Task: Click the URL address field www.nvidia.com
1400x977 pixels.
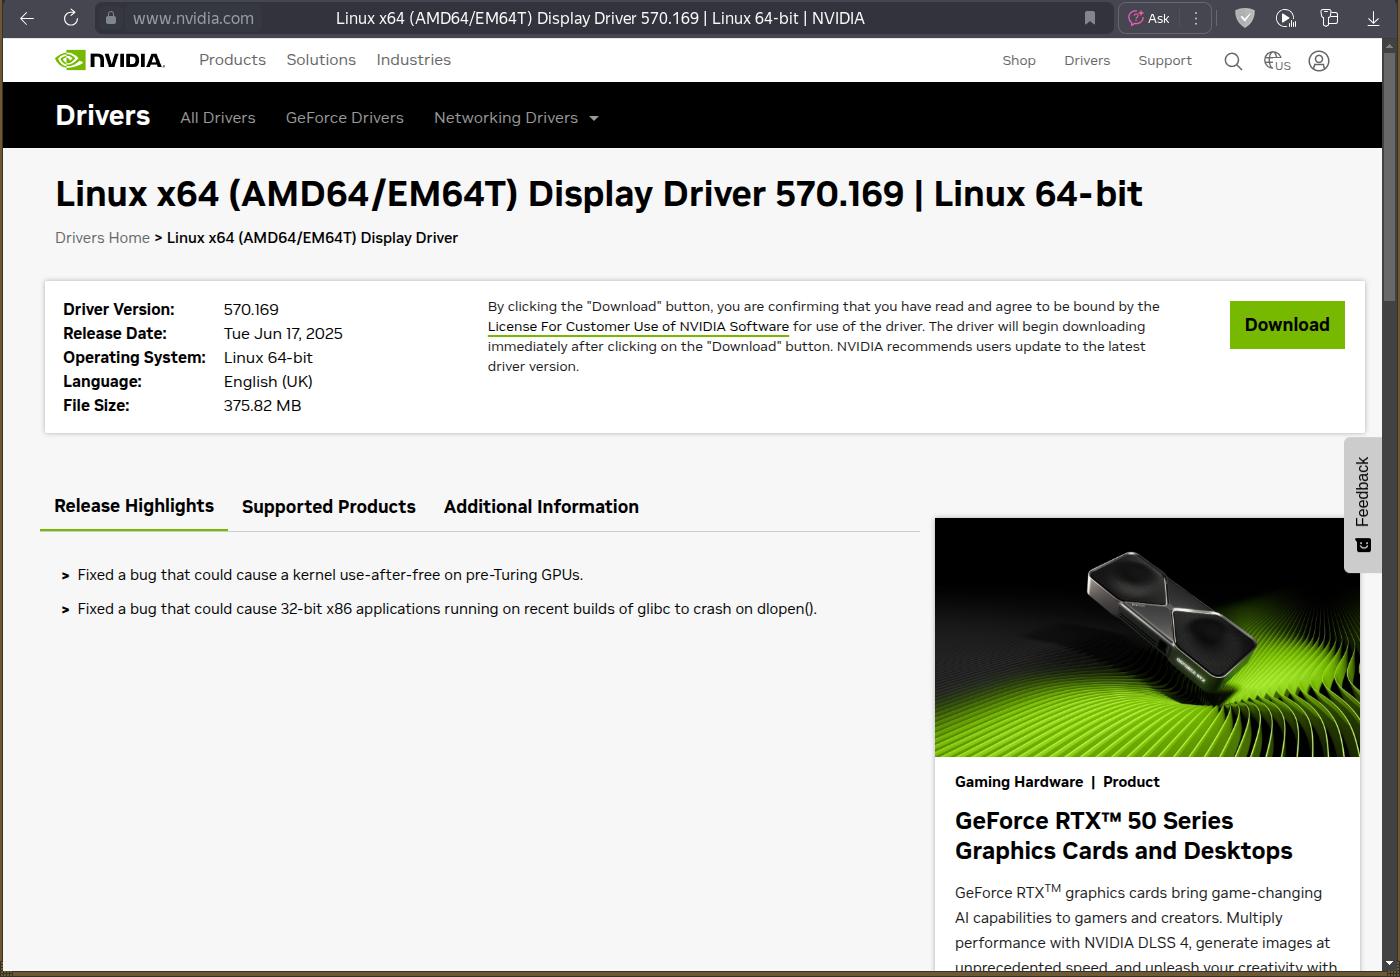Action: click(193, 18)
